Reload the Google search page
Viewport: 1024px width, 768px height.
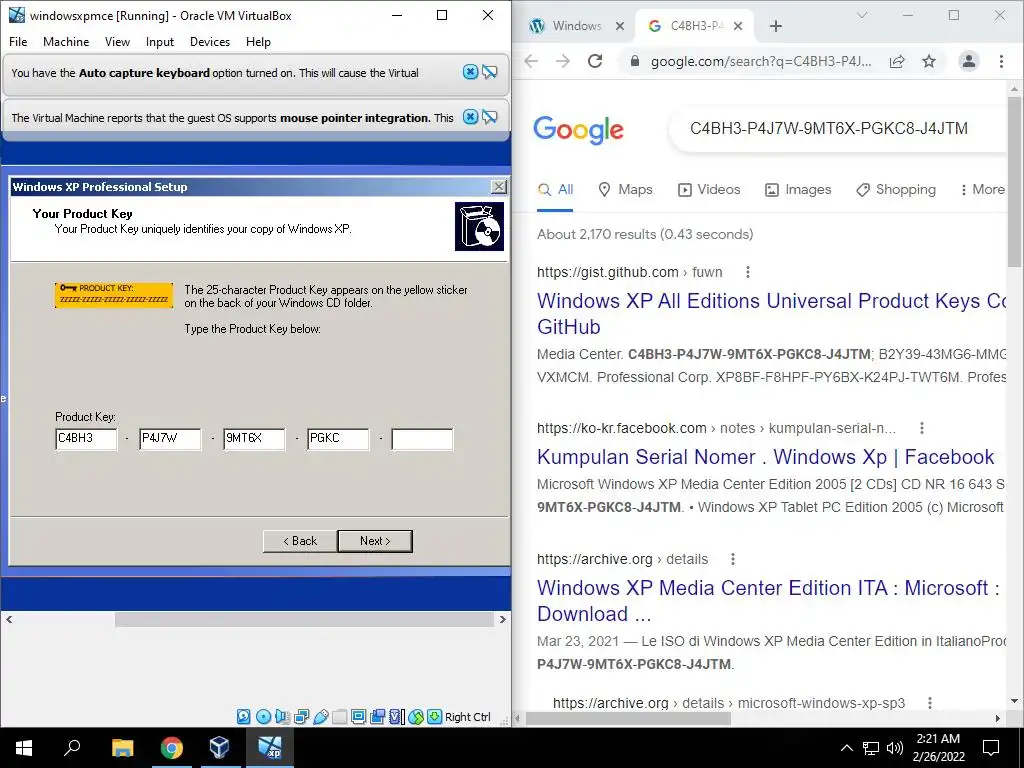pos(595,61)
